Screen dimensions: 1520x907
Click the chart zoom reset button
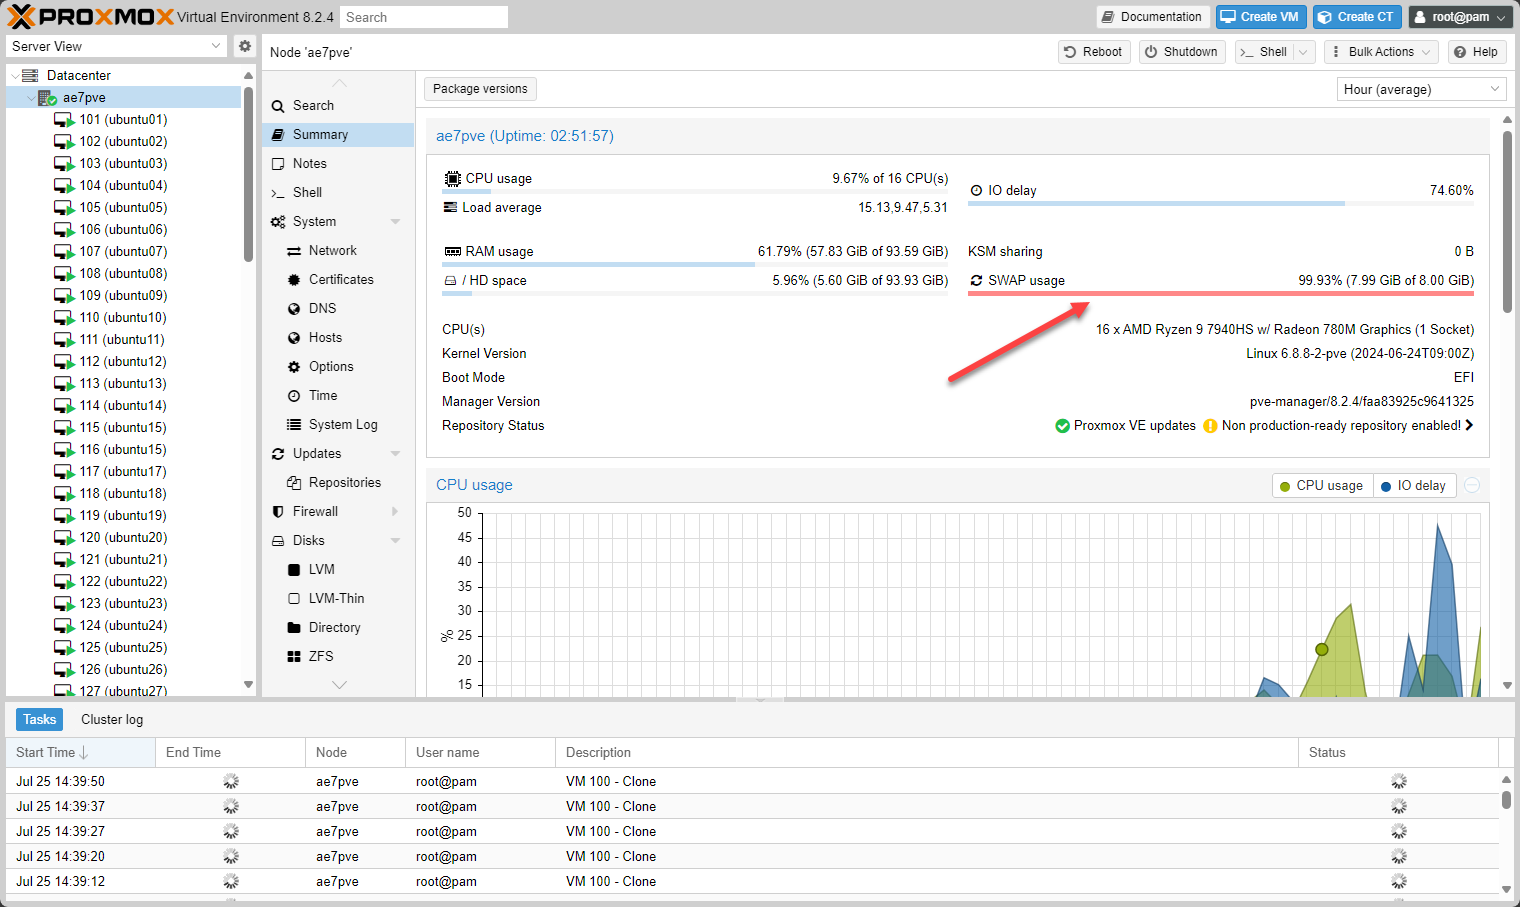(1472, 486)
